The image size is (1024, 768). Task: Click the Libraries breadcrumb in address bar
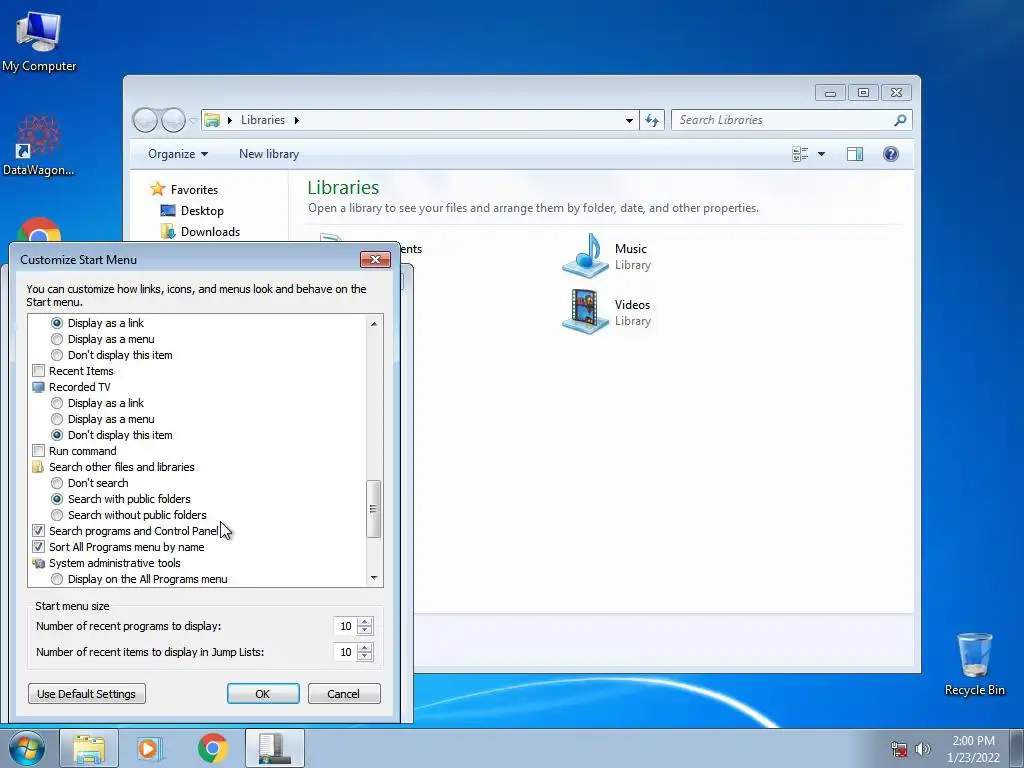pyautogui.click(x=263, y=120)
